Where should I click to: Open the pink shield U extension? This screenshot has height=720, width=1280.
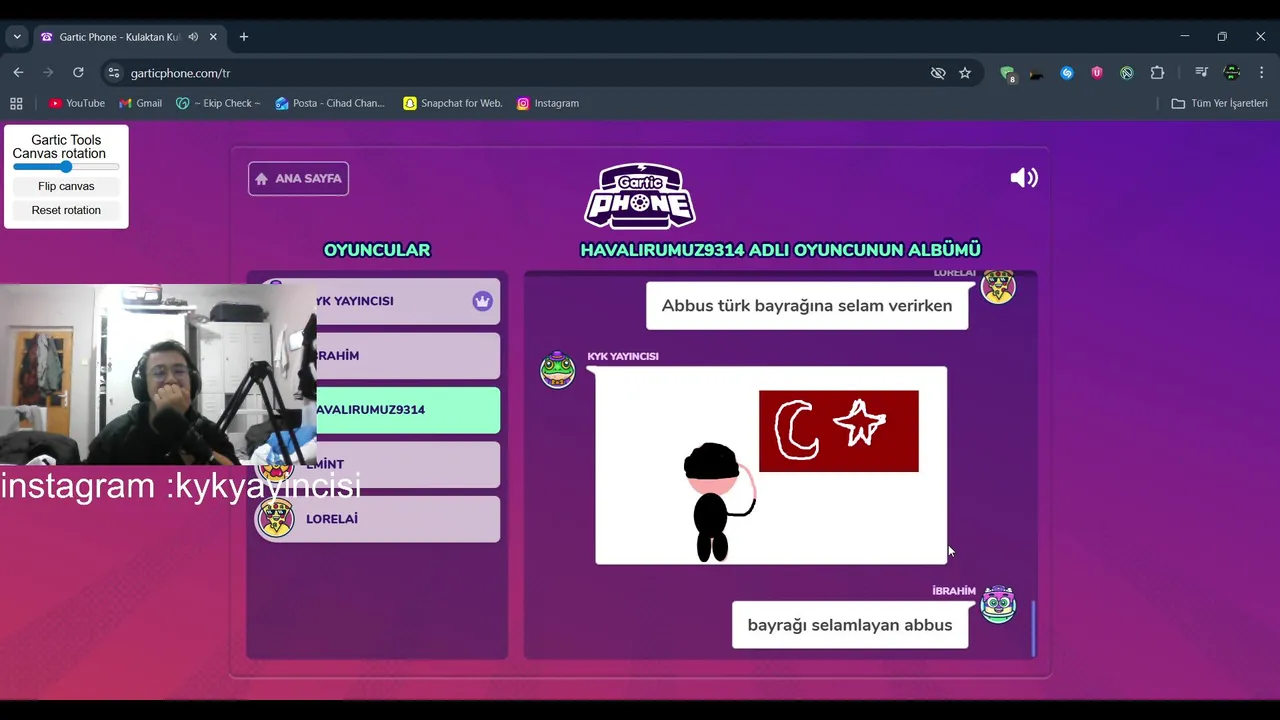point(1097,73)
